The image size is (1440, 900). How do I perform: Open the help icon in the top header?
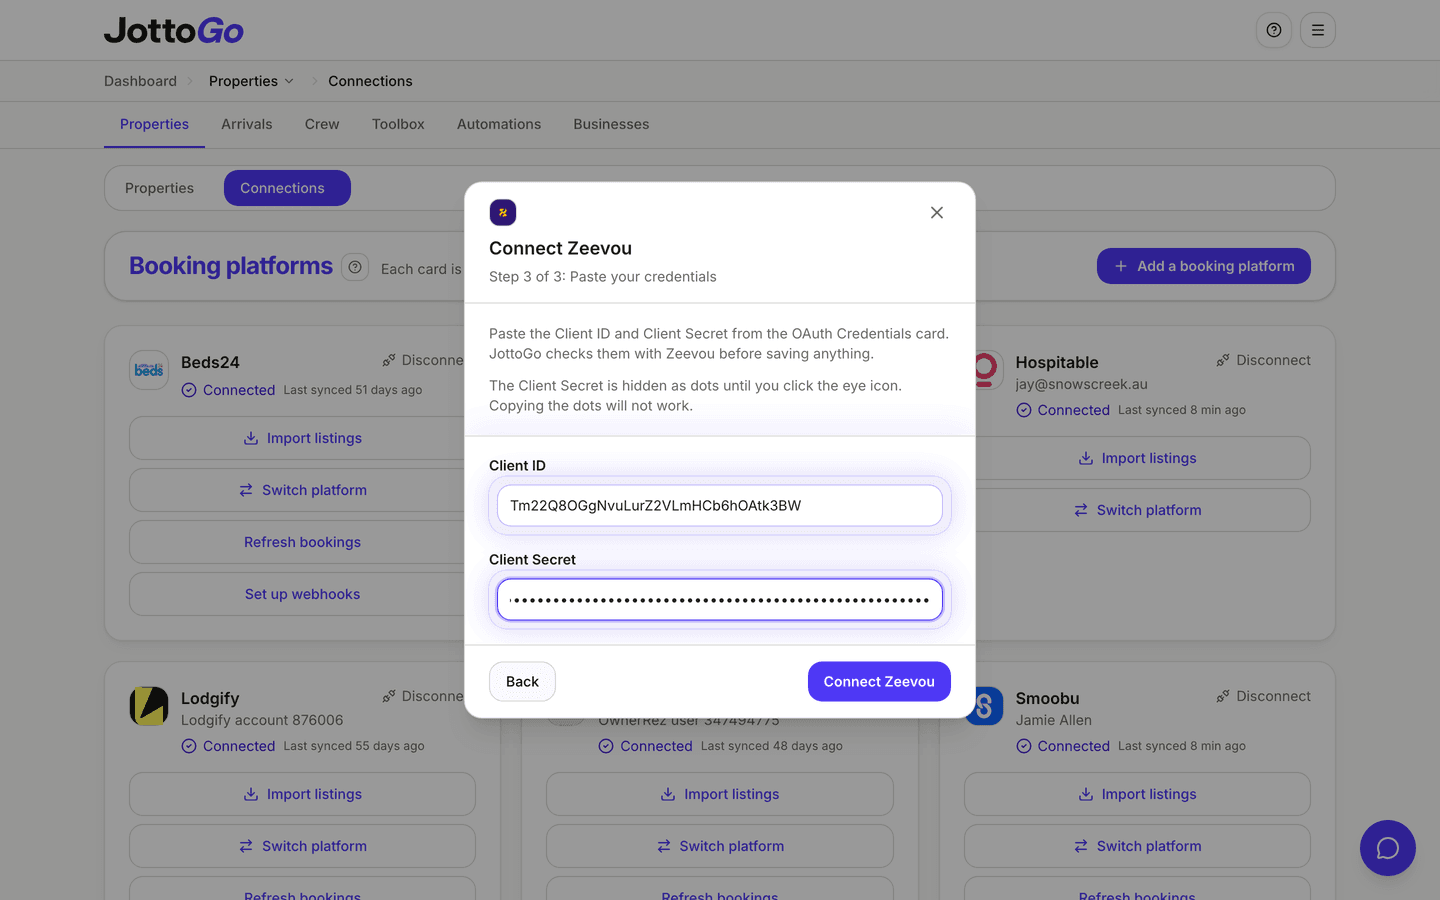click(x=1274, y=30)
